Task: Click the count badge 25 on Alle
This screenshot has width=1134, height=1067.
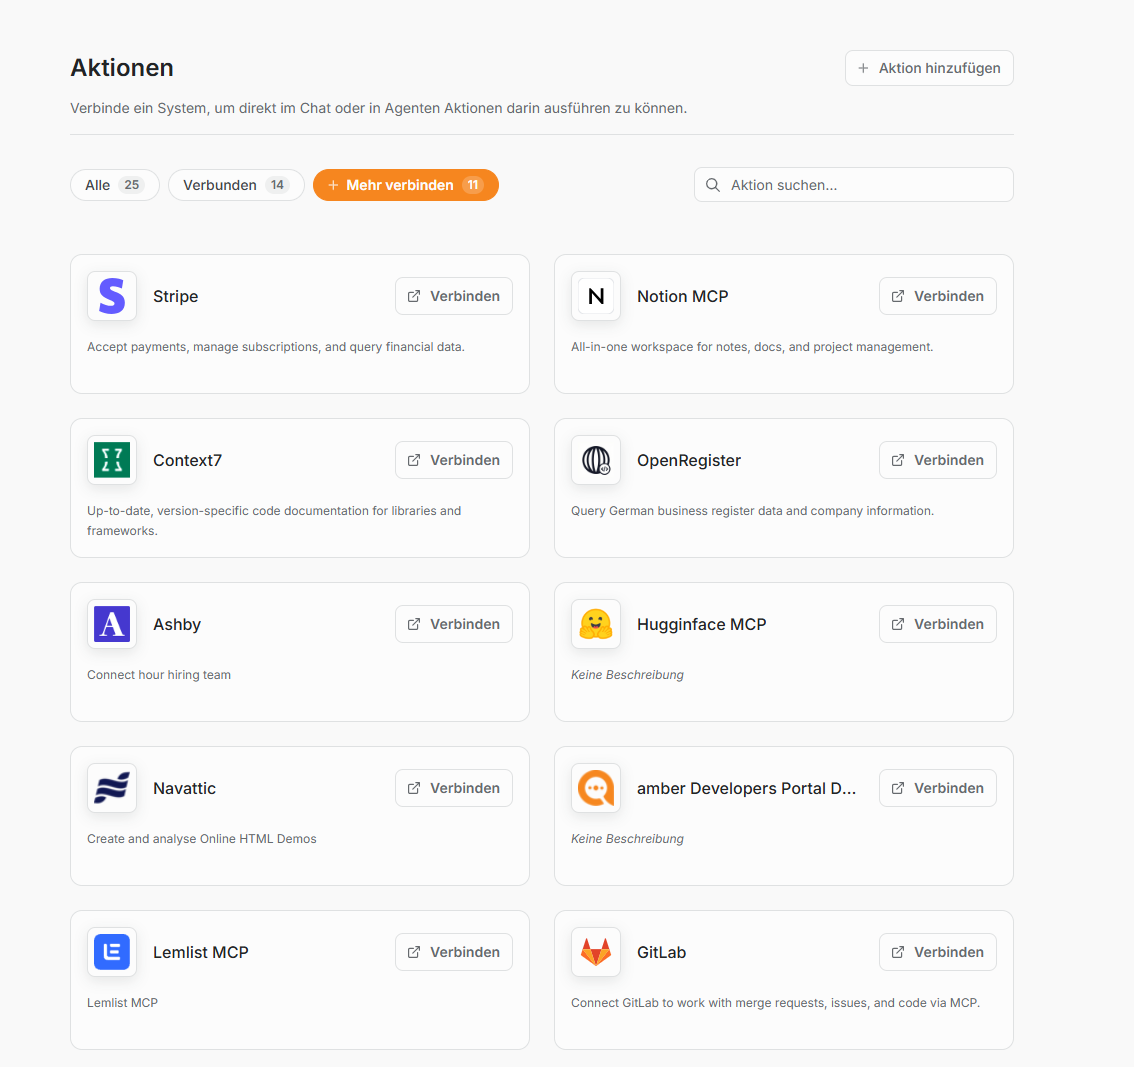Action: click(x=132, y=185)
